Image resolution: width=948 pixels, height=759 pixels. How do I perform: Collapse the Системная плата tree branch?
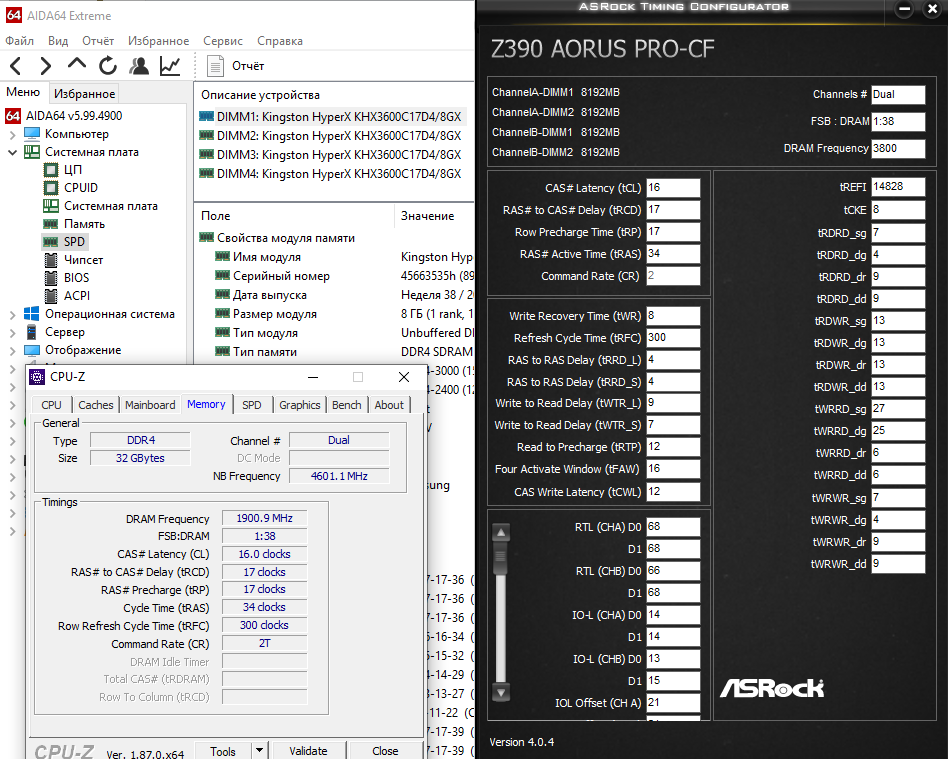(13, 152)
